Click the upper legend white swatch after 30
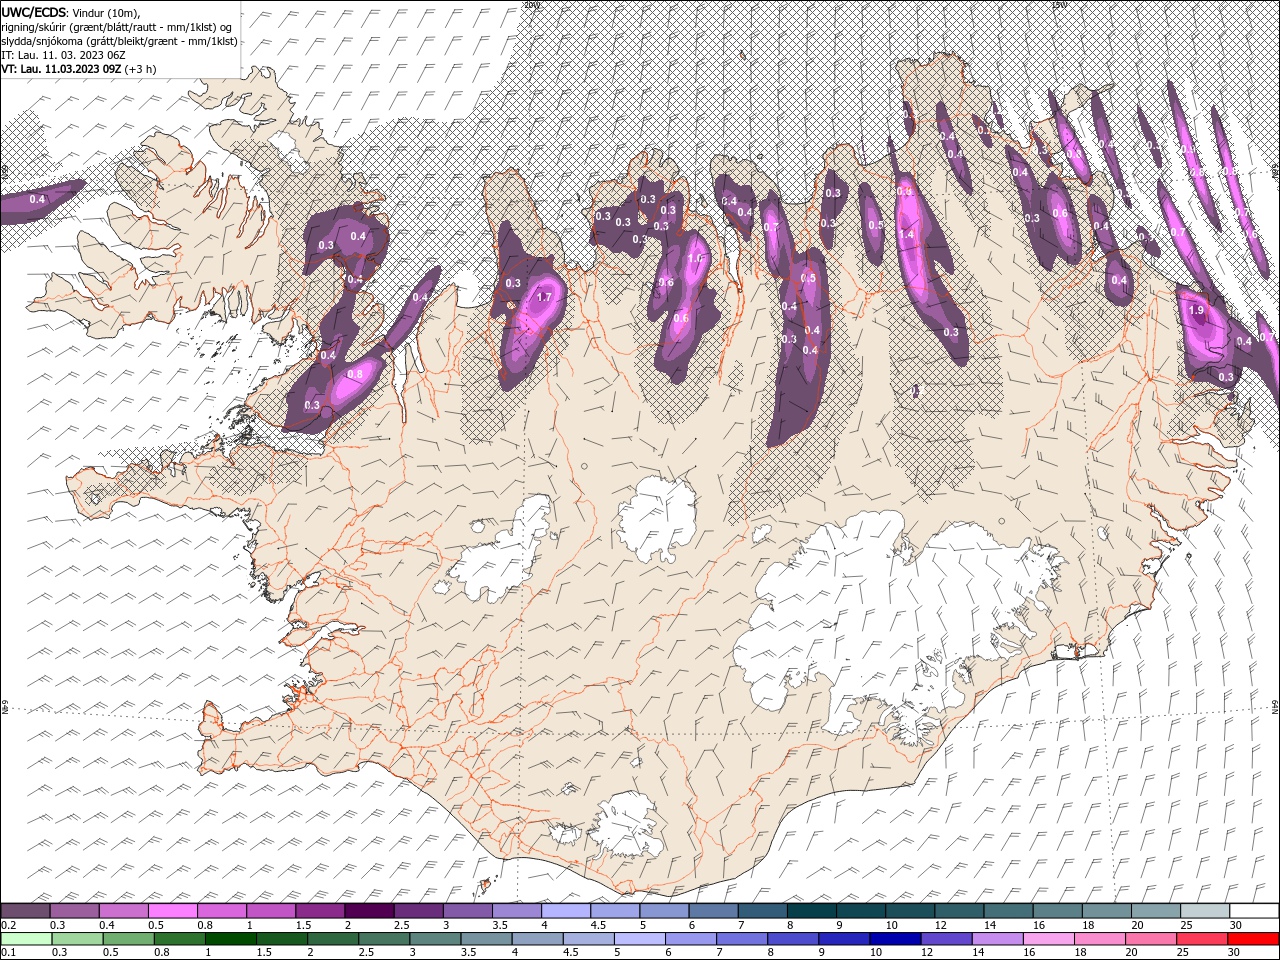1280x960 pixels. [x=1254, y=911]
